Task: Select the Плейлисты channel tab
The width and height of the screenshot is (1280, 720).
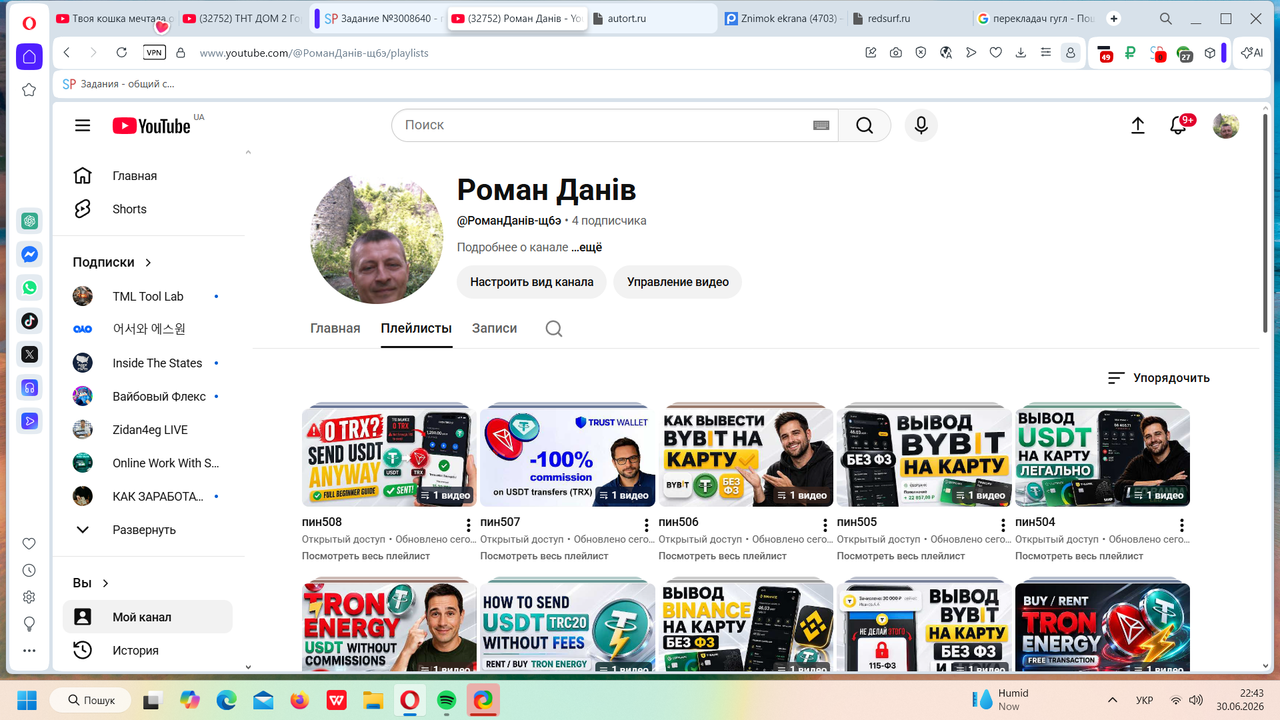Action: (x=416, y=328)
